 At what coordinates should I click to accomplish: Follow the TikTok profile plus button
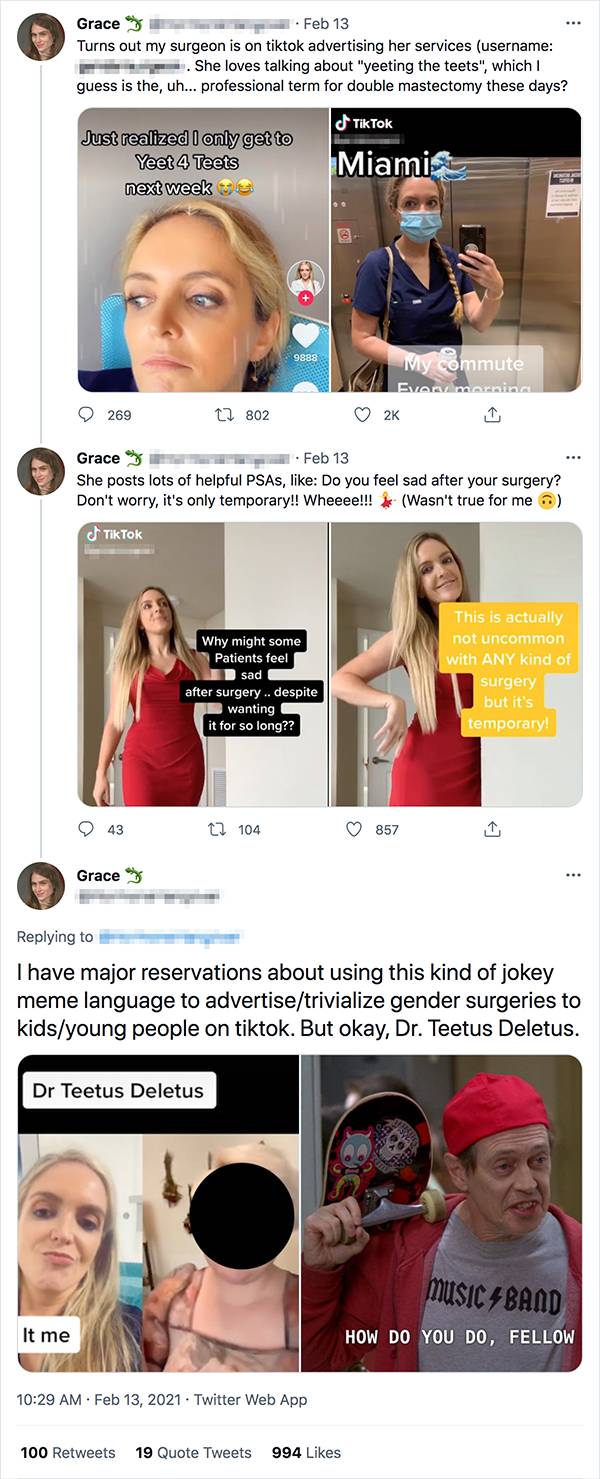(x=306, y=297)
